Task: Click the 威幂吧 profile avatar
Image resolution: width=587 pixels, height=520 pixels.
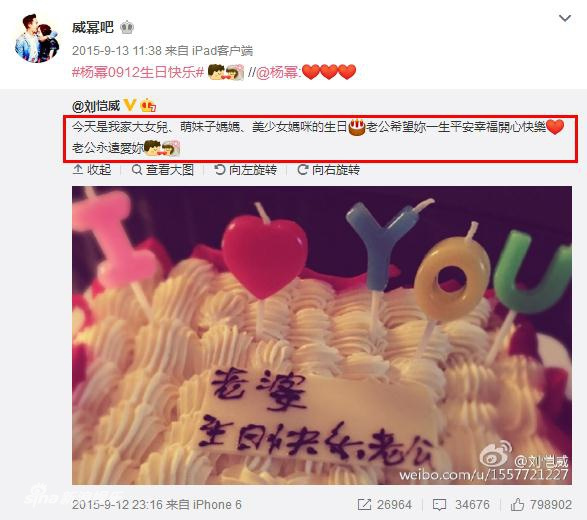Action: 37,37
